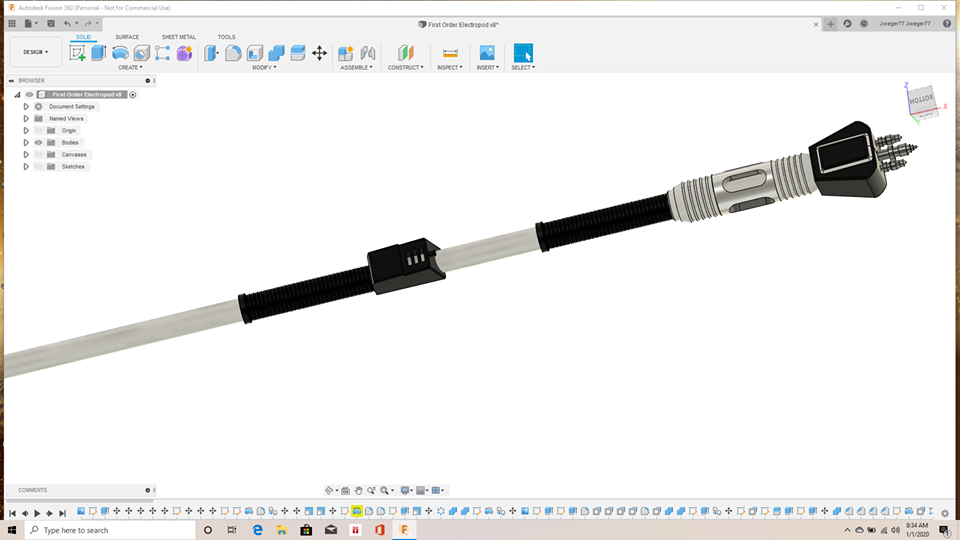Click the ViewCube bottom face
This screenshot has height=540, width=960.
(x=921, y=99)
